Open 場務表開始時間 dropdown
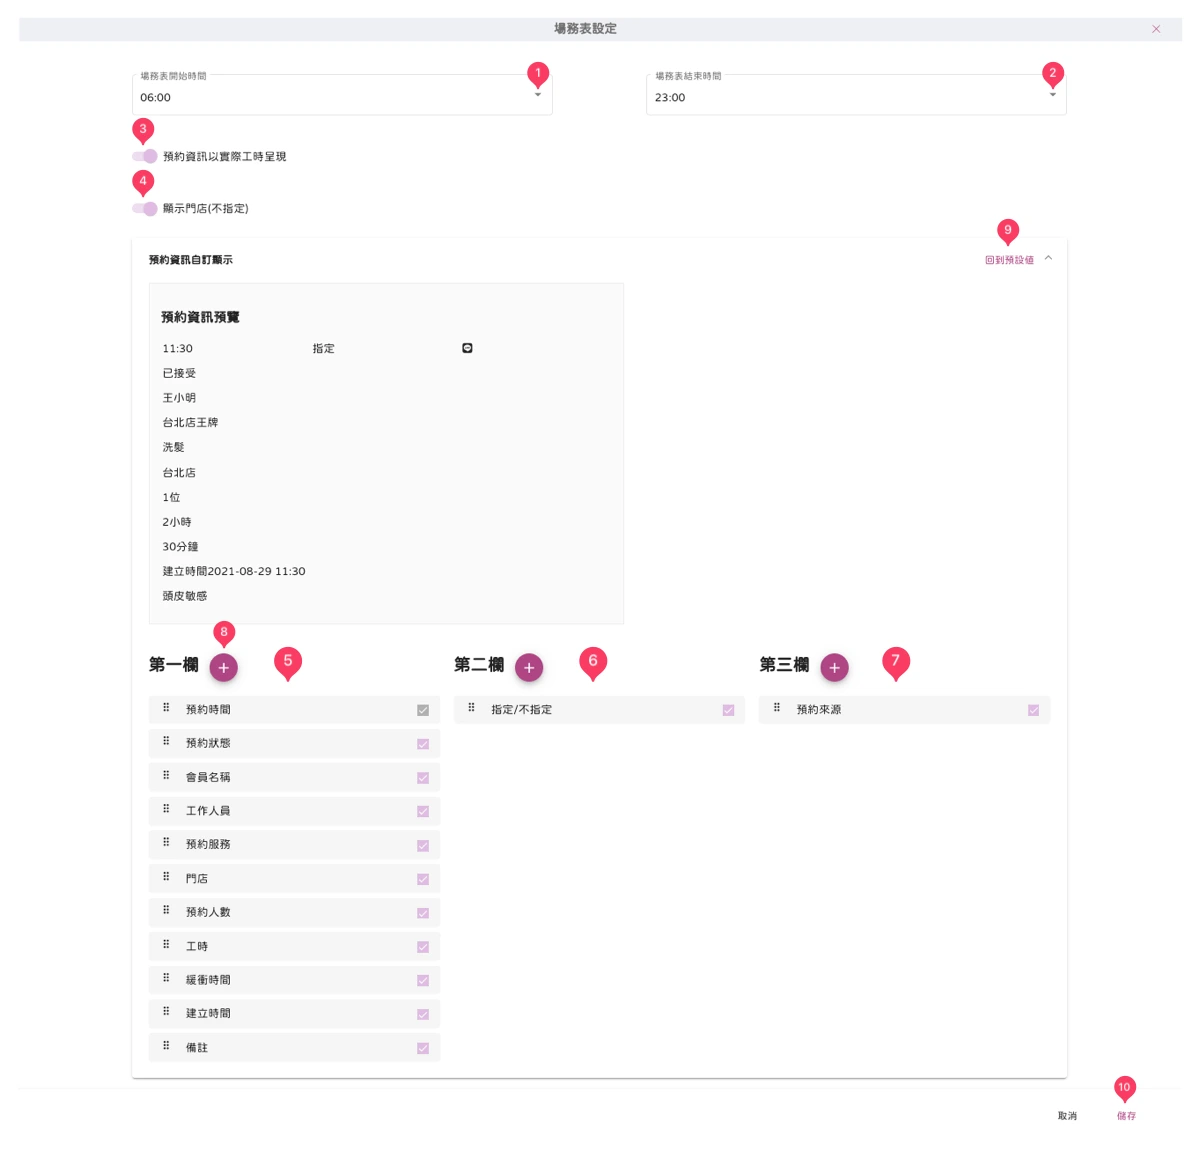The image size is (1200, 1151). click(x=342, y=95)
